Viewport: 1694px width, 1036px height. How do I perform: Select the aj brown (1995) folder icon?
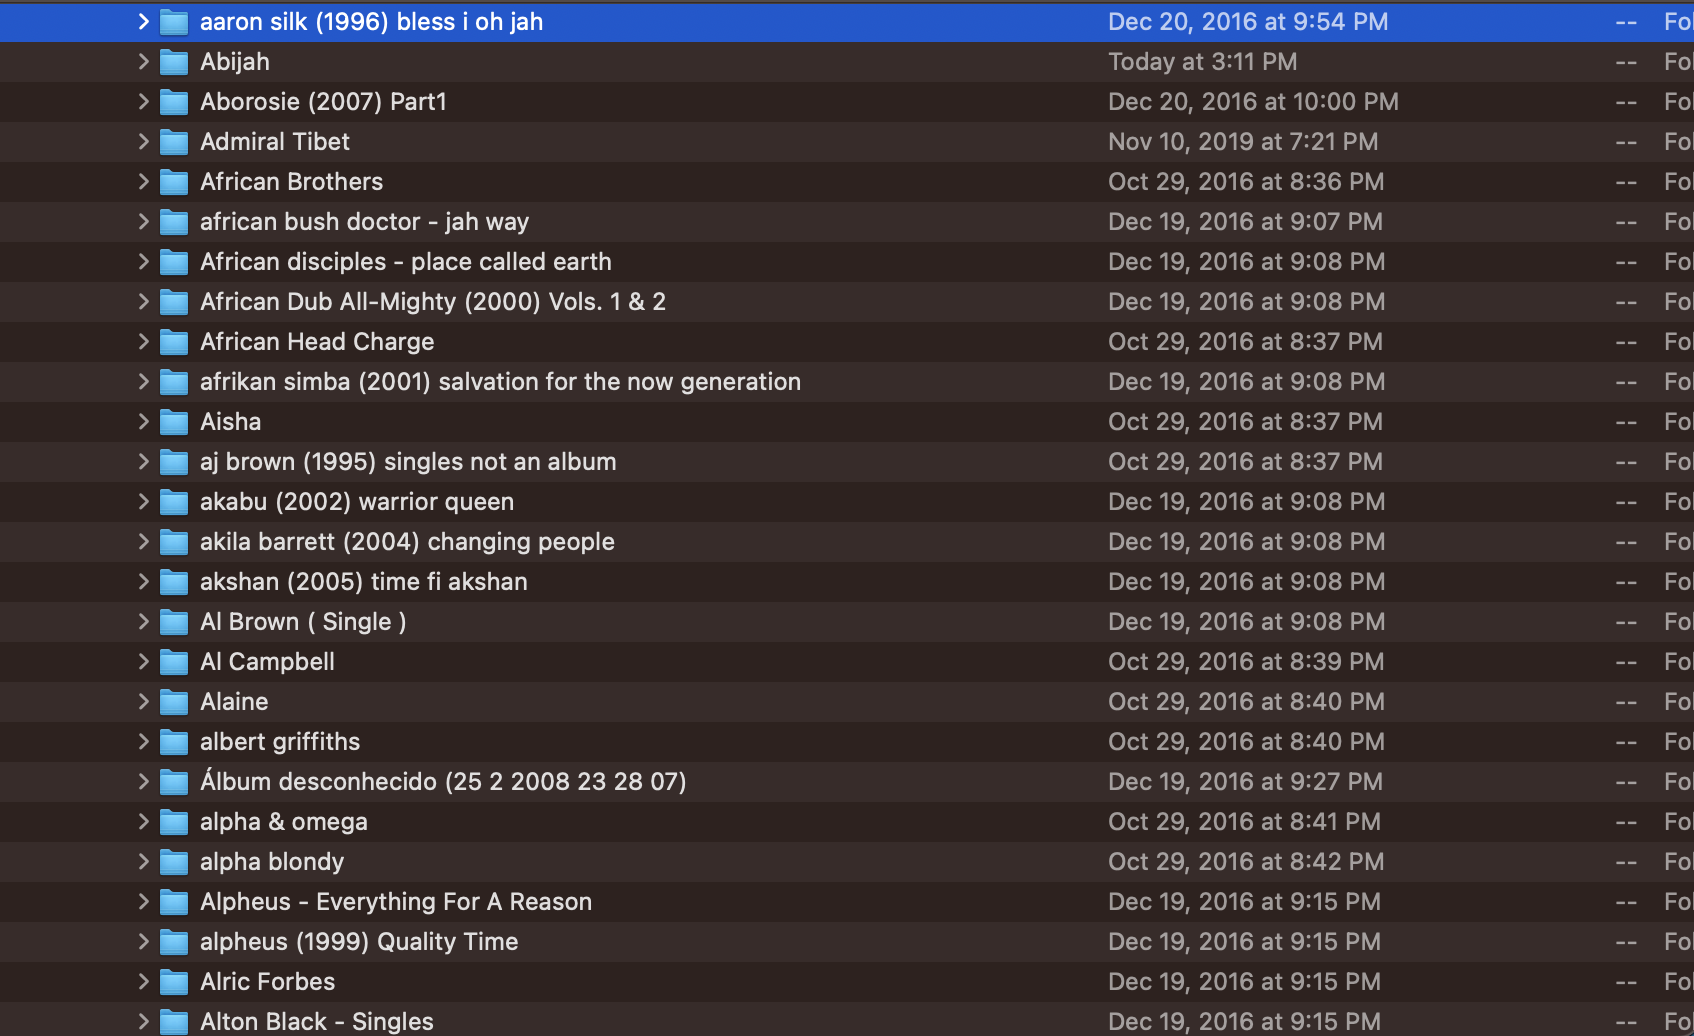click(x=174, y=462)
